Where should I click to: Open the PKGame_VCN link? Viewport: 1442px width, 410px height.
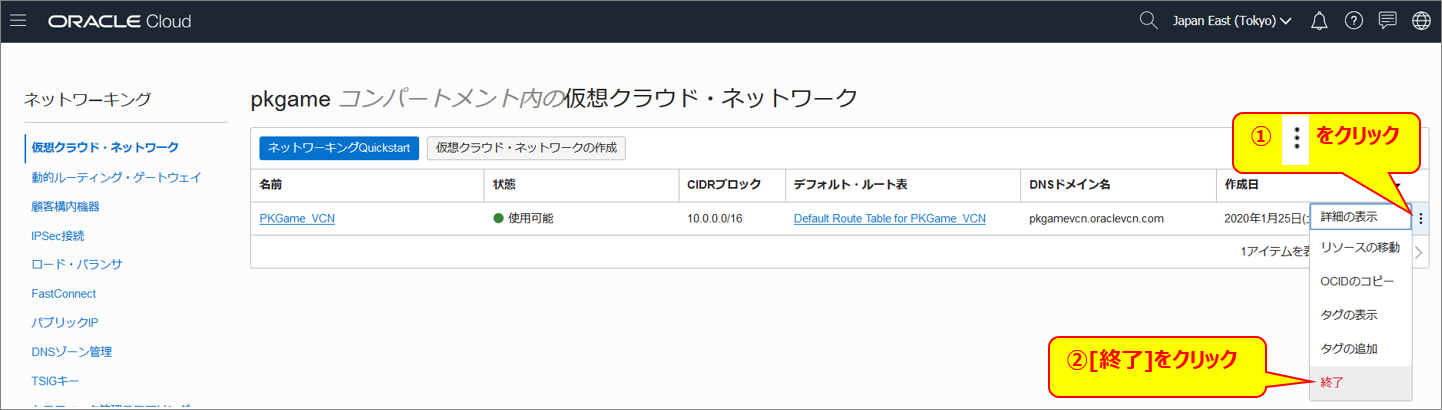297,219
